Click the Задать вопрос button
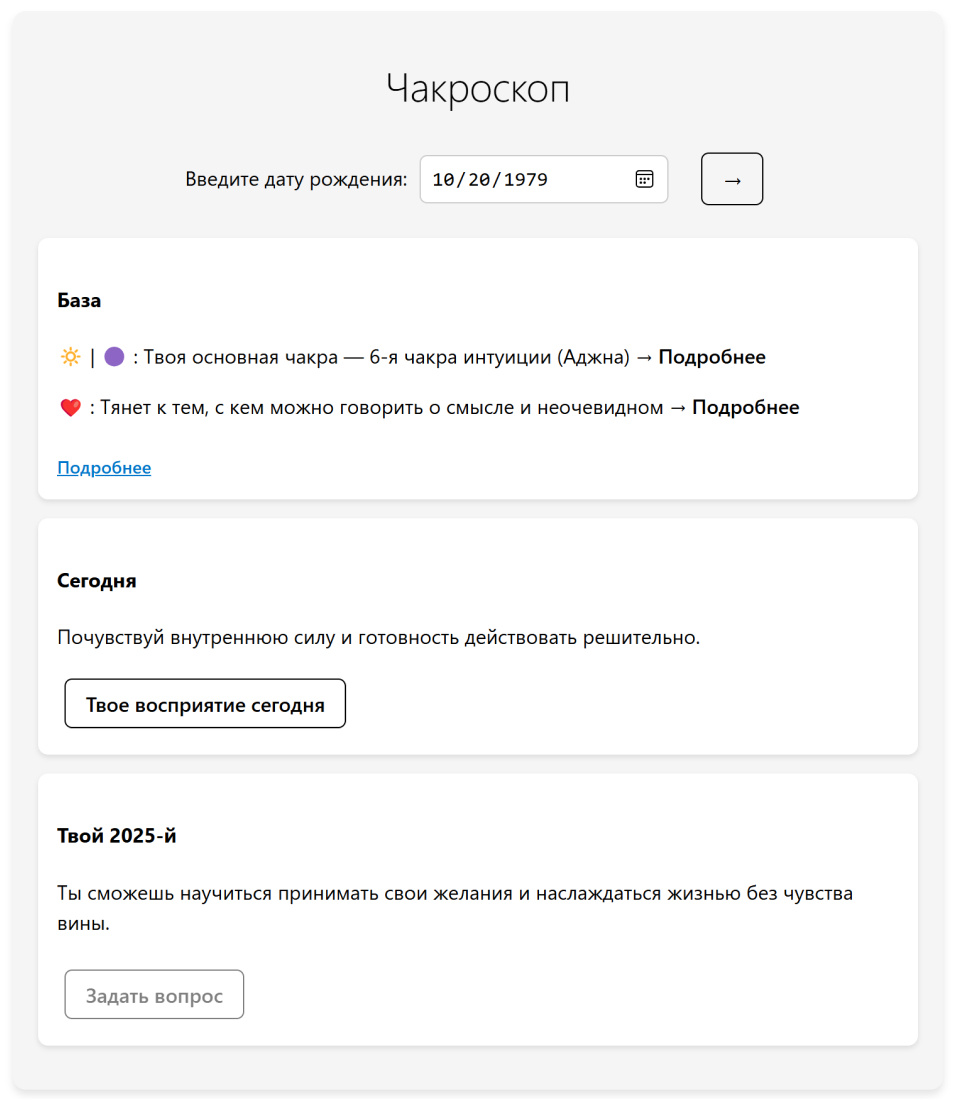Screen dimensions: 960x1105 pyautogui.click(x=153, y=994)
